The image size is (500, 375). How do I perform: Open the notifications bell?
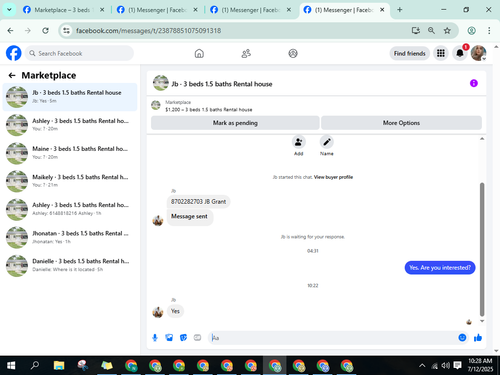click(x=460, y=53)
